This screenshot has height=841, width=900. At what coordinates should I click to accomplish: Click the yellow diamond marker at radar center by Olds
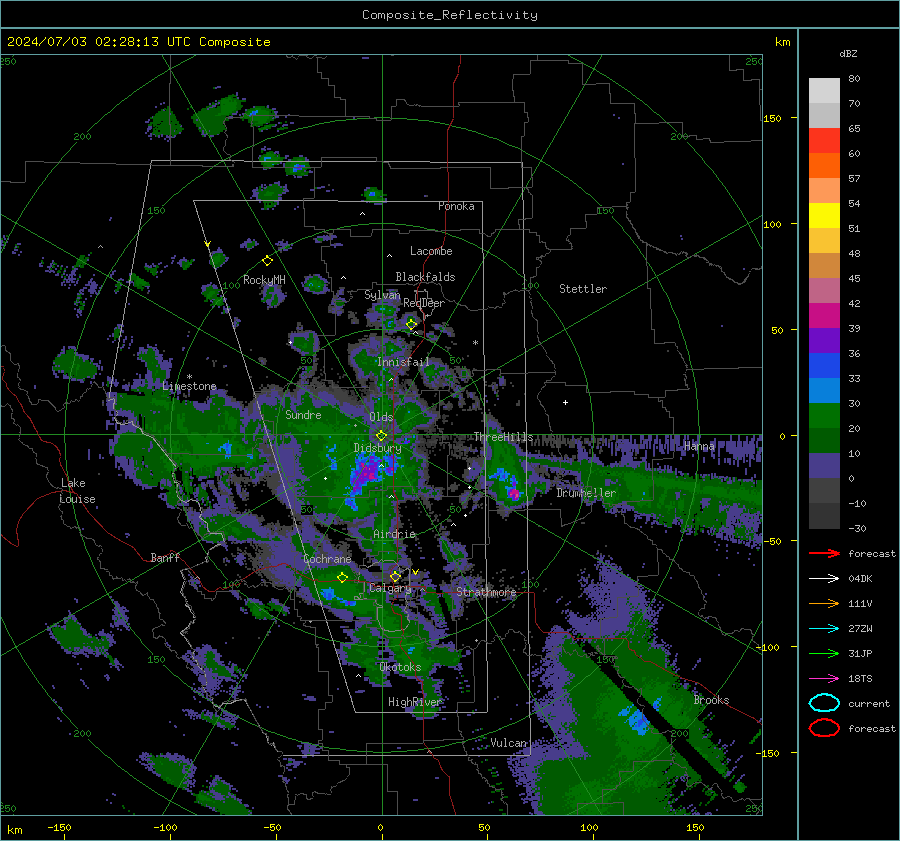381,436
